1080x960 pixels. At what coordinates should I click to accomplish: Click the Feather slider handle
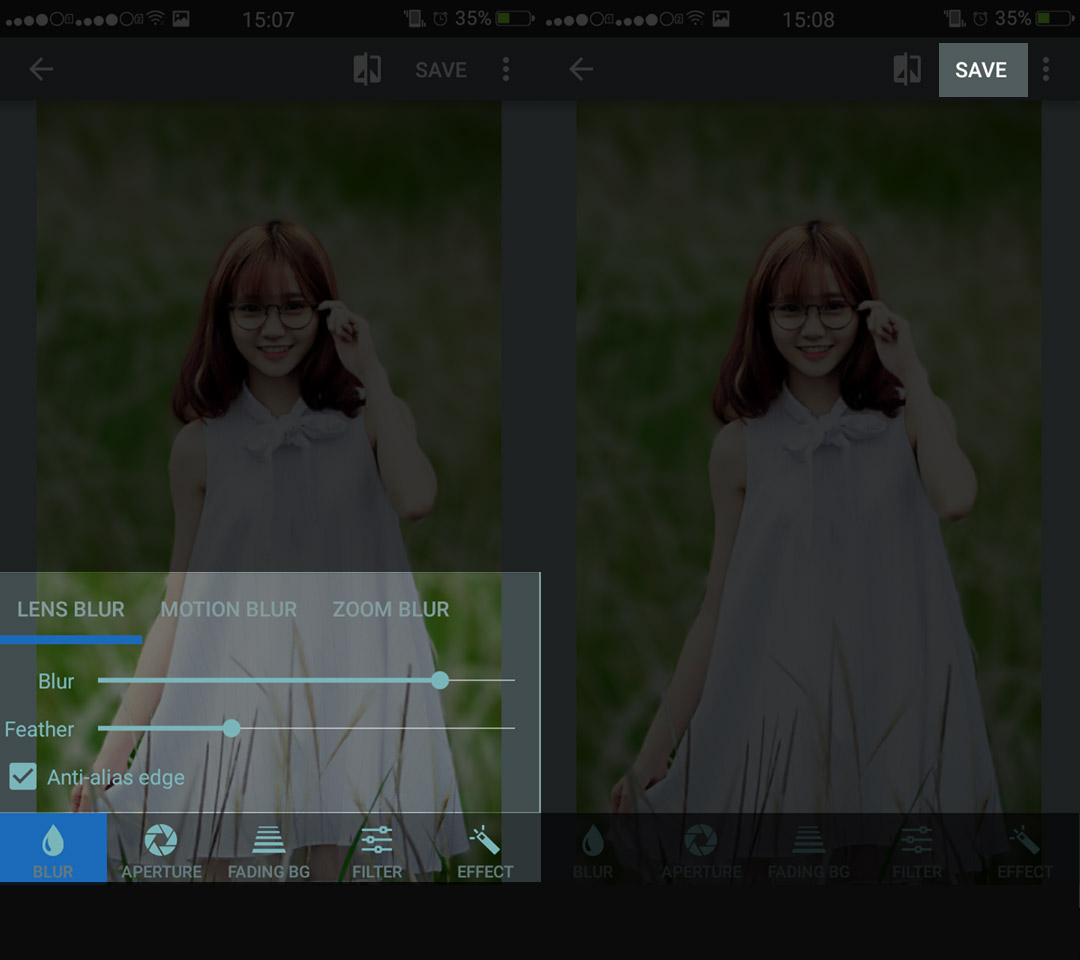232,728
